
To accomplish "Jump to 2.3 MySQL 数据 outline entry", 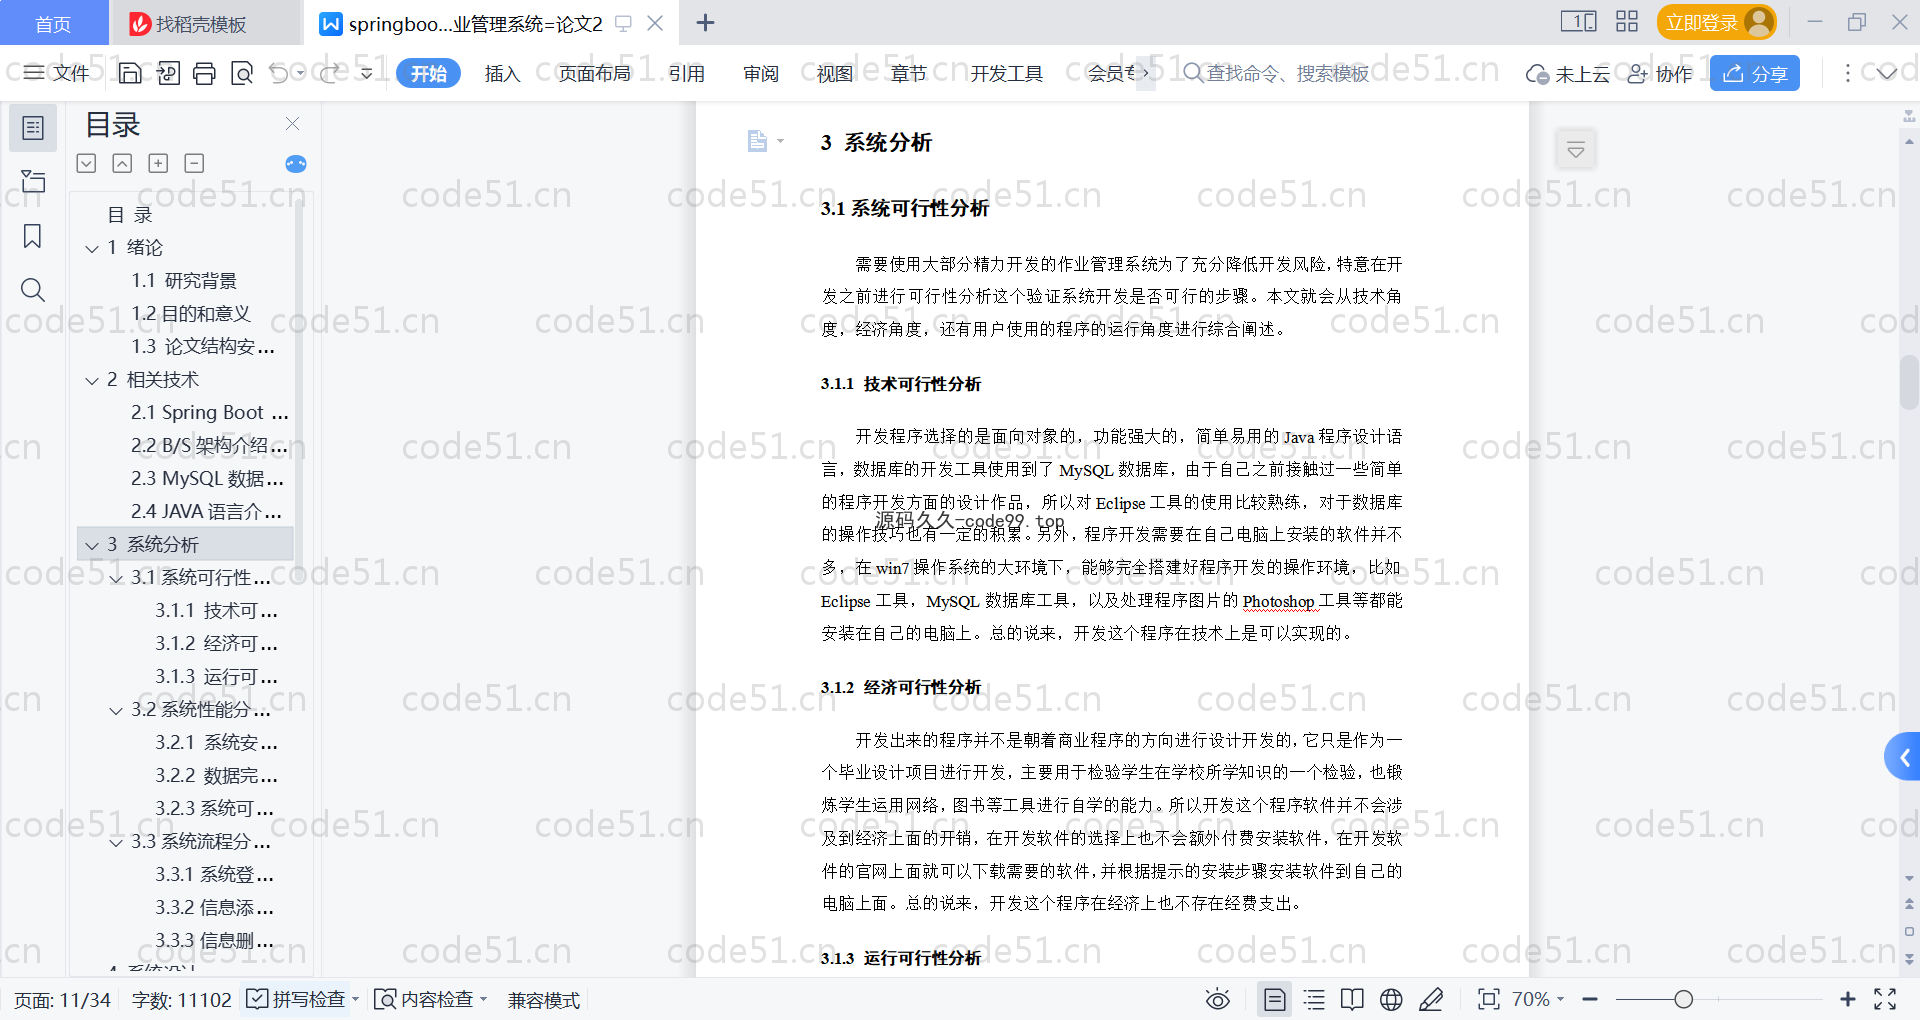I will click(x=208, y=479).
